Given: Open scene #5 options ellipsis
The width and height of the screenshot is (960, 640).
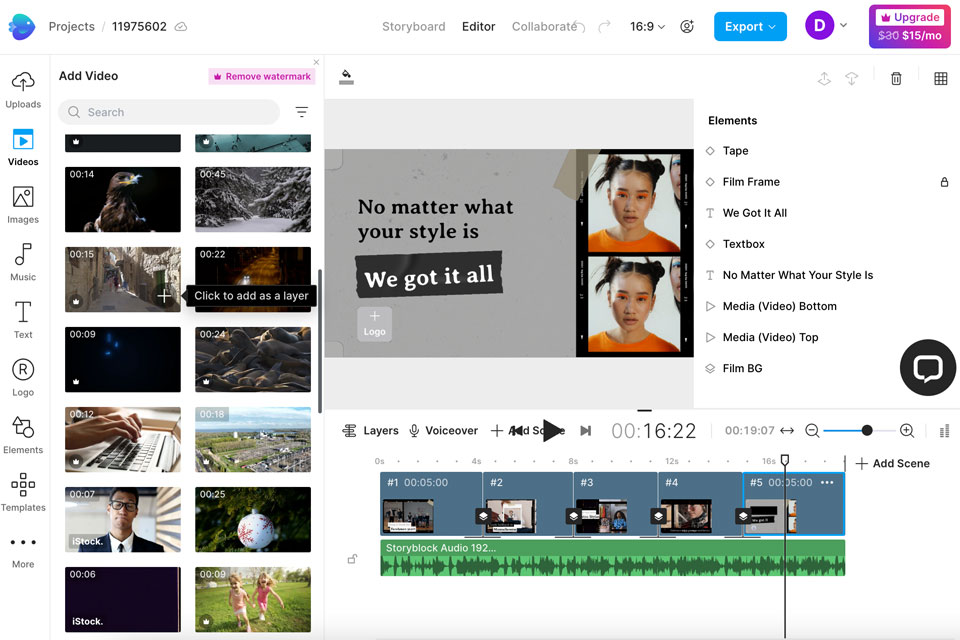Looking at the screenshot, I should coord(827,482).
